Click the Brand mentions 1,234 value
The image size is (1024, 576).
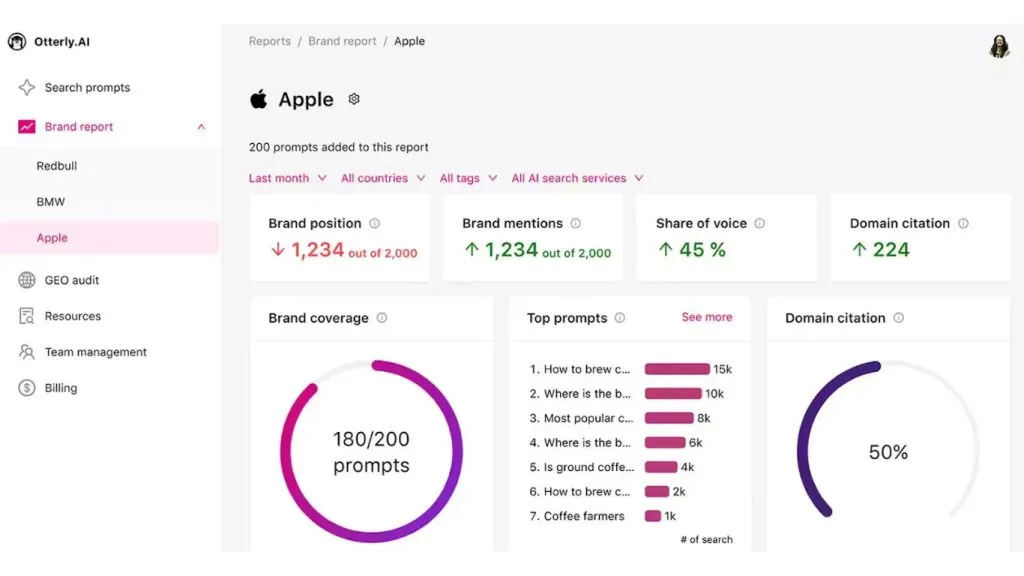[511, 249]
